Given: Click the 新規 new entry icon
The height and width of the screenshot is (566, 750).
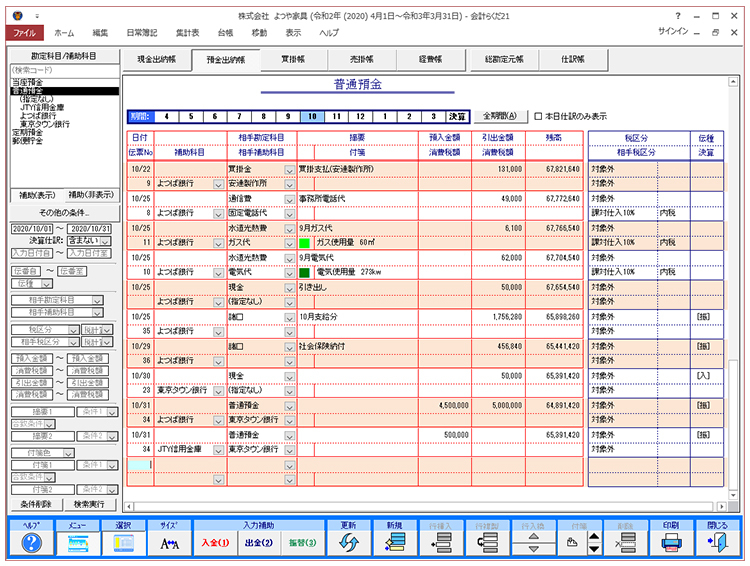Looking at the screenshot, I should coord(395,543).
